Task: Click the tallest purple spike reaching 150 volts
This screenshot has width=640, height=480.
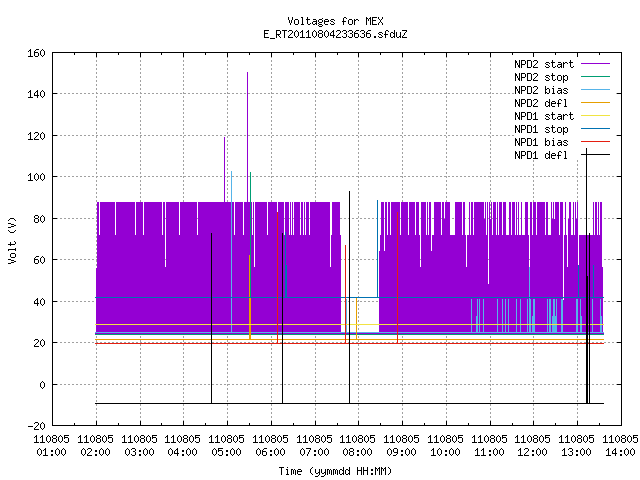Action: click(247, 137)
